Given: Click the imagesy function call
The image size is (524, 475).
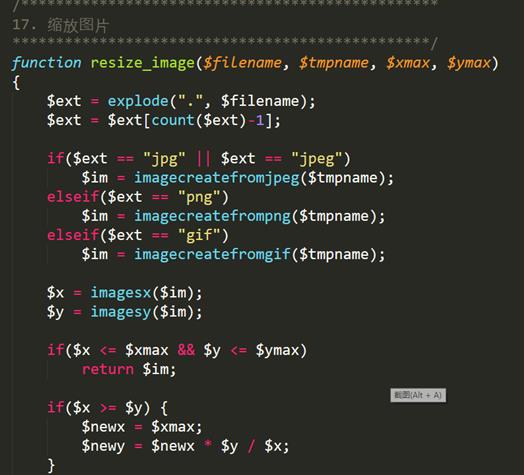Looking at the screenshot, I should tap(121, 312).
